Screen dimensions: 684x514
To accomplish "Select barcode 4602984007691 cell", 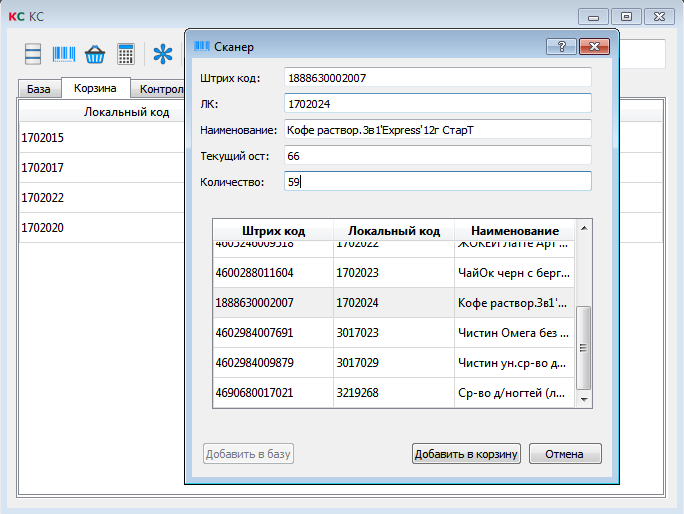I will (x=273, y=332).
